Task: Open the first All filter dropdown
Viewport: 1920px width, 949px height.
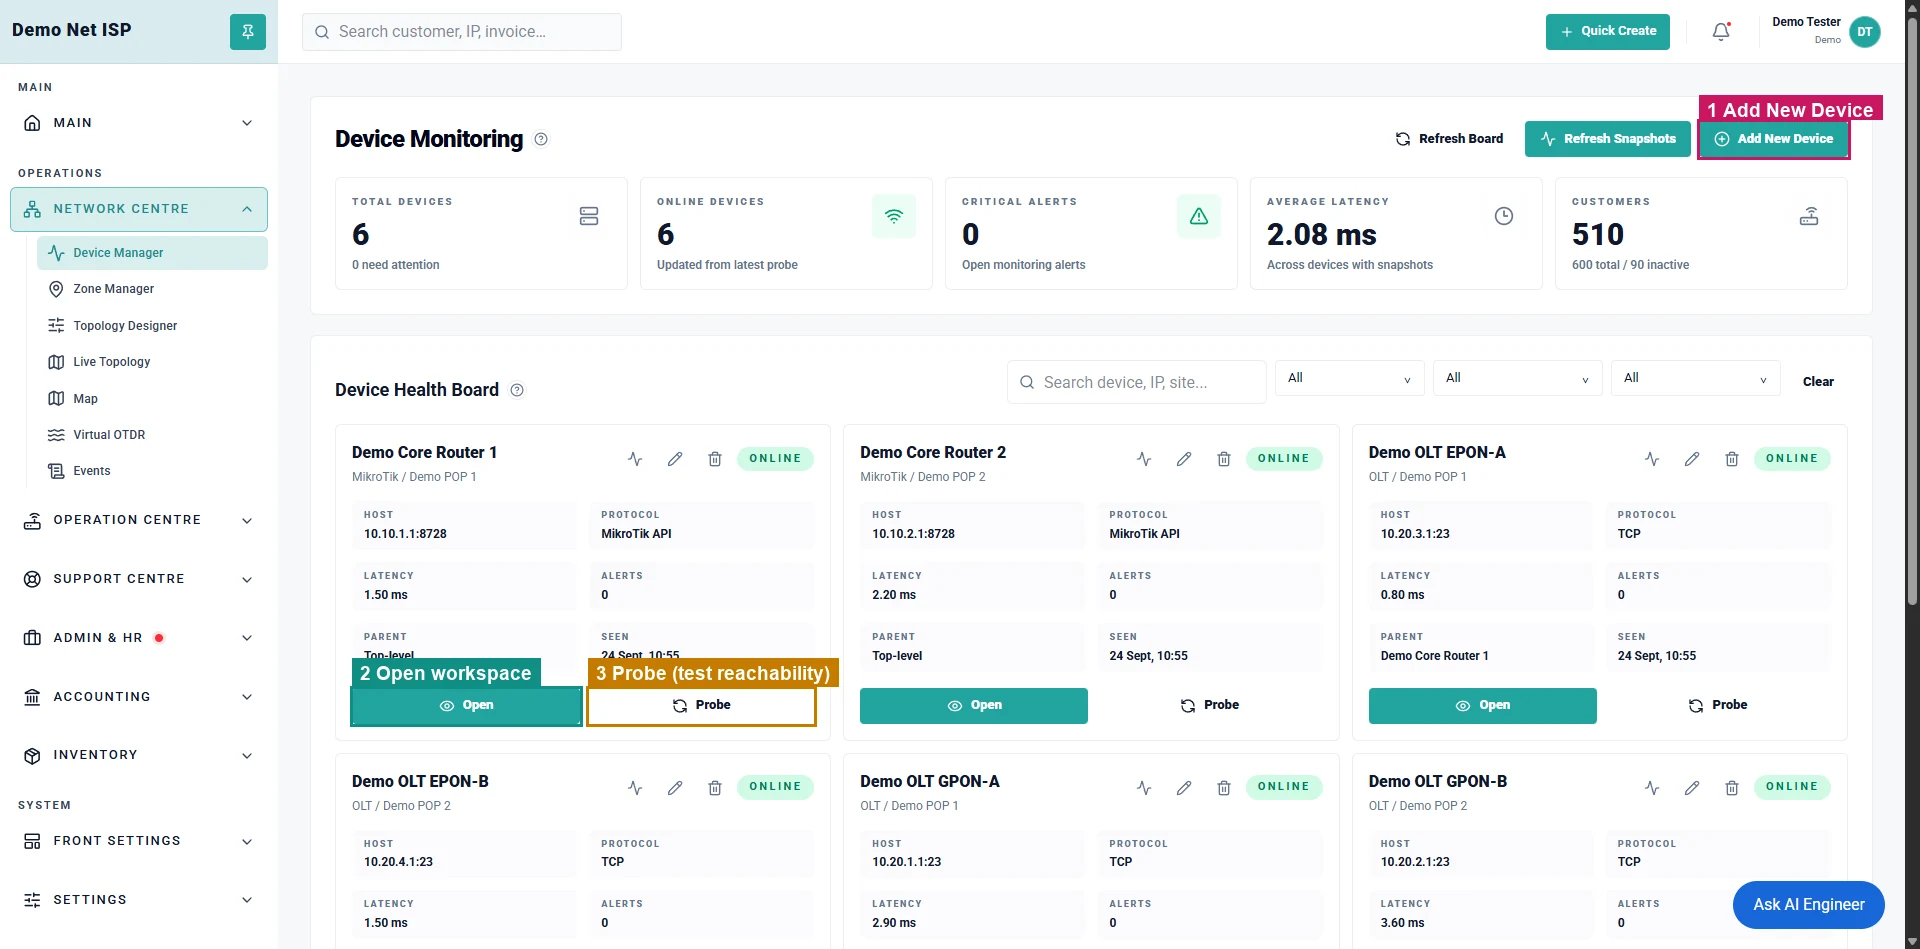Action: point(1350,378)
